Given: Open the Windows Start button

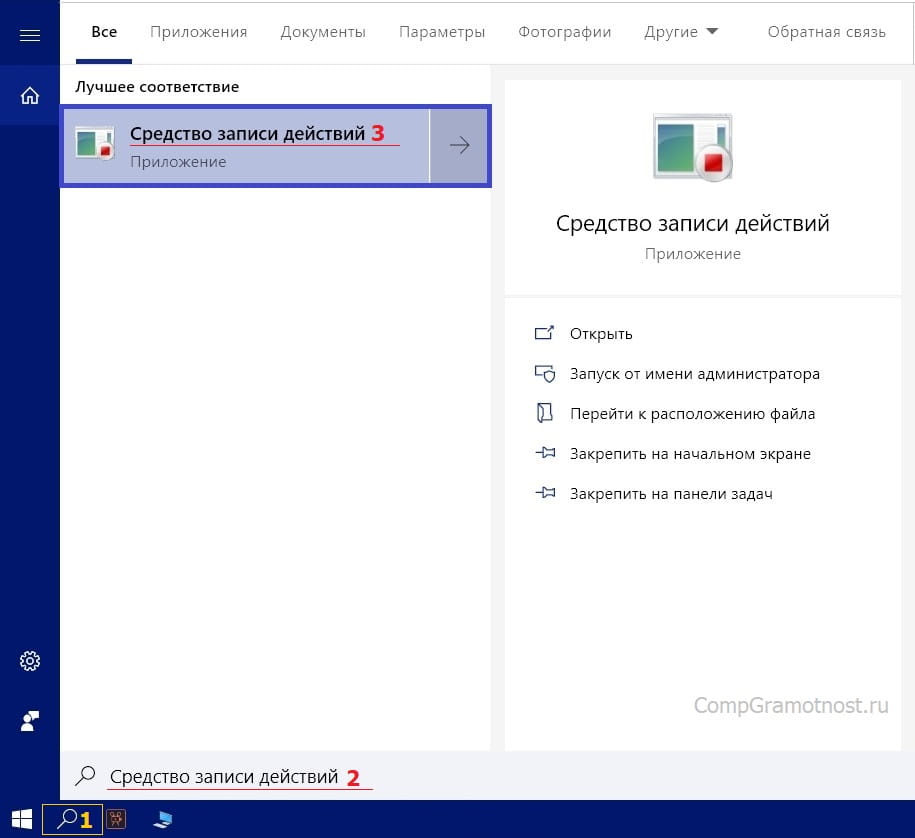Looking at the screenshot, I should tap(22, 819).
